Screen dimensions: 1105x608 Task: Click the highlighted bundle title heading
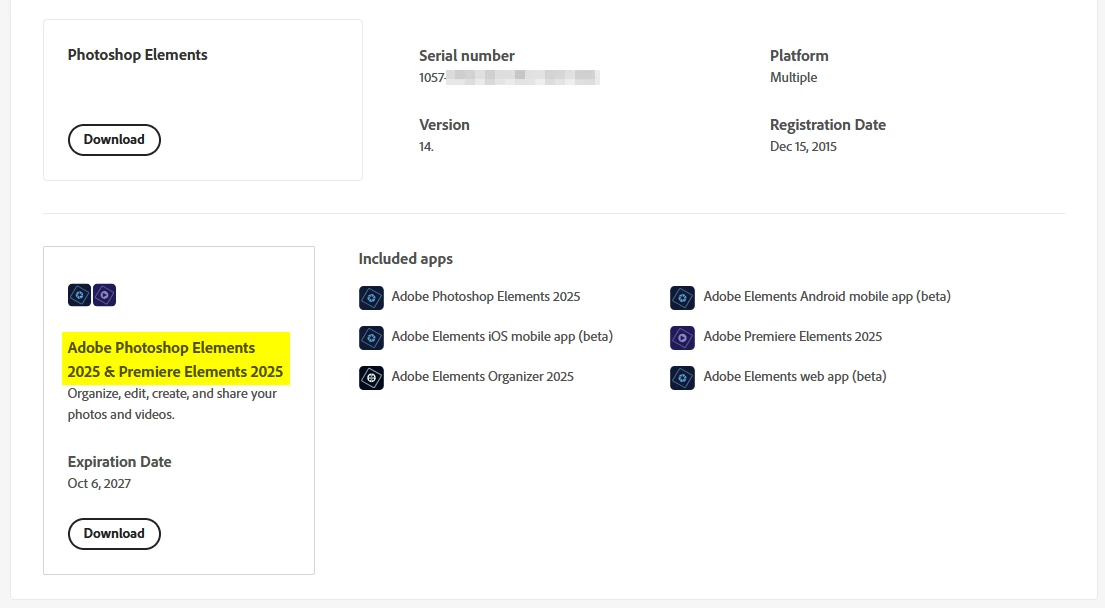[x=175, y=359]
